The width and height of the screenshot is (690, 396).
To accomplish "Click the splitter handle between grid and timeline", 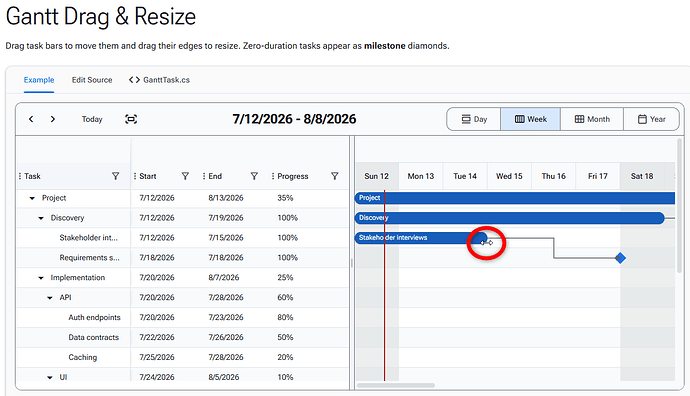I will pos(352,263).
